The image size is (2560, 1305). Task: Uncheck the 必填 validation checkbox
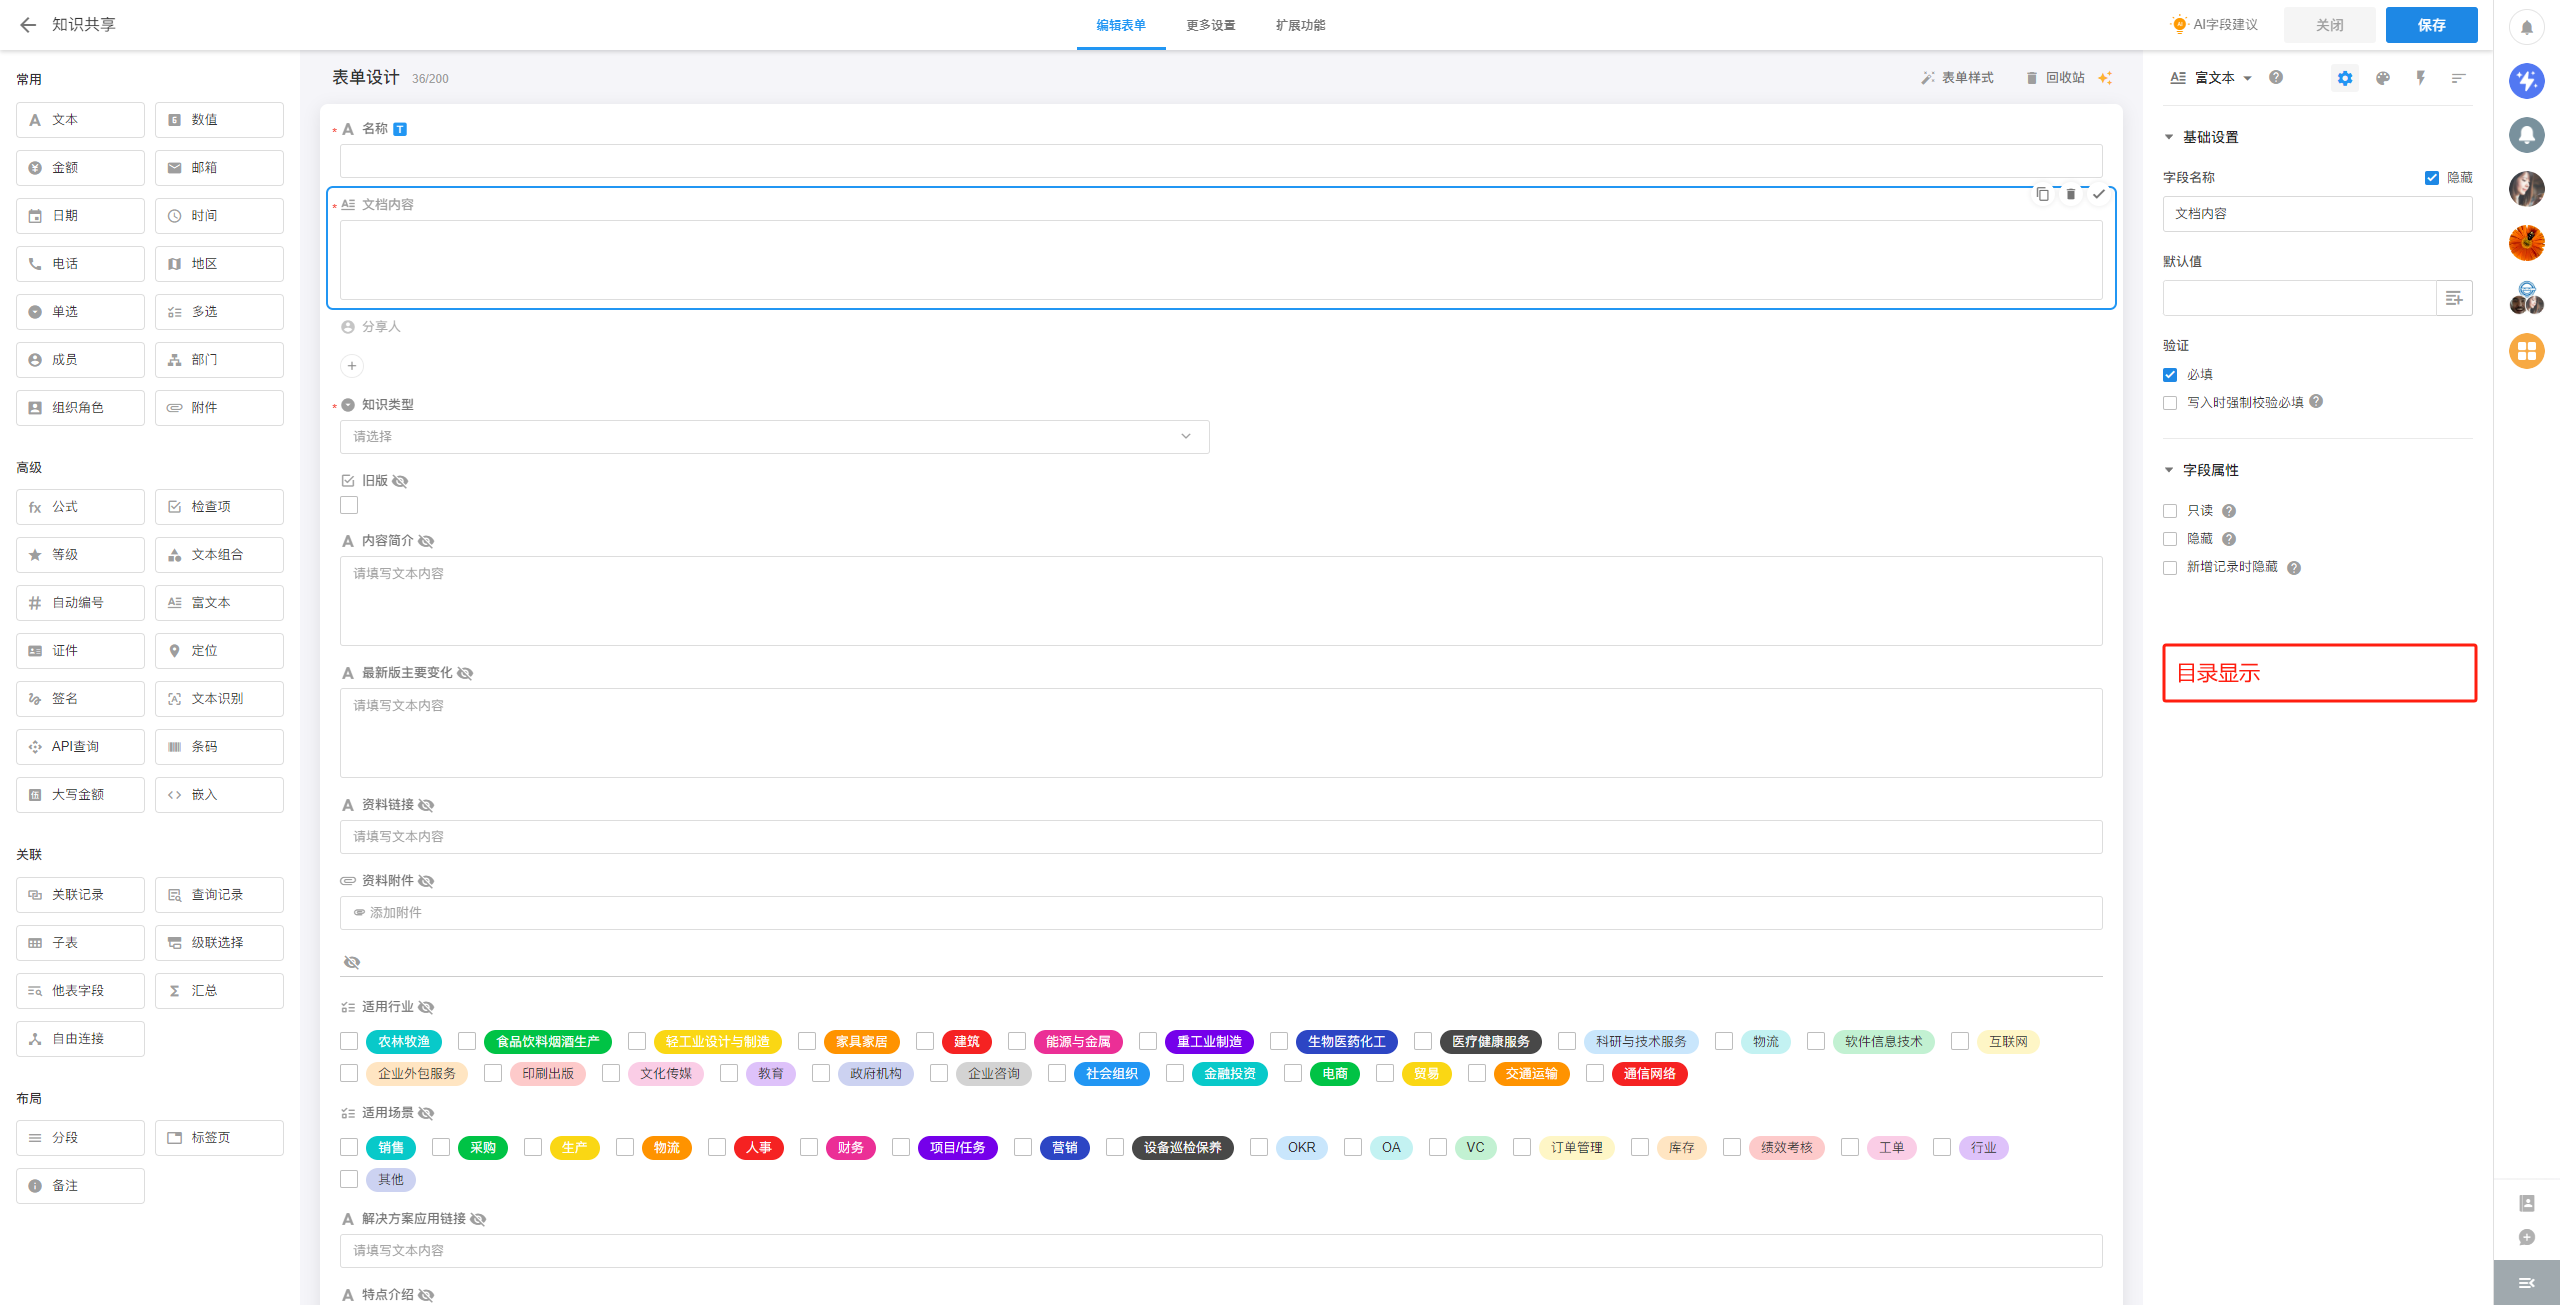[x=2170, y=375]
